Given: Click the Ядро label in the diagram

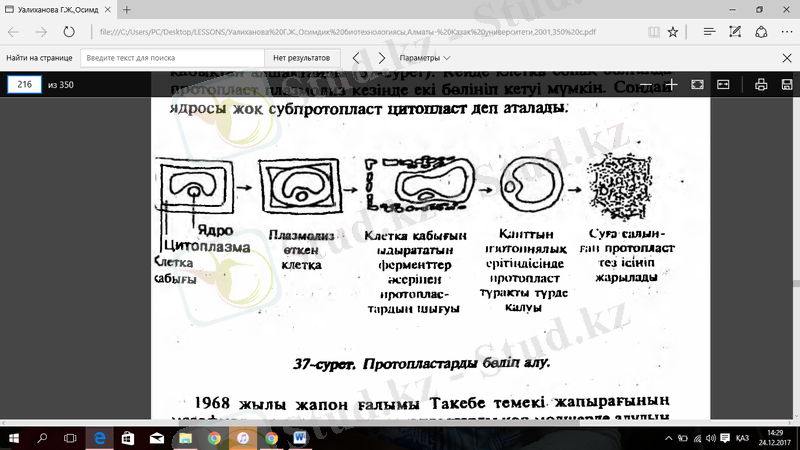Looking at the screenshot, I should click(x=216, y=231).
